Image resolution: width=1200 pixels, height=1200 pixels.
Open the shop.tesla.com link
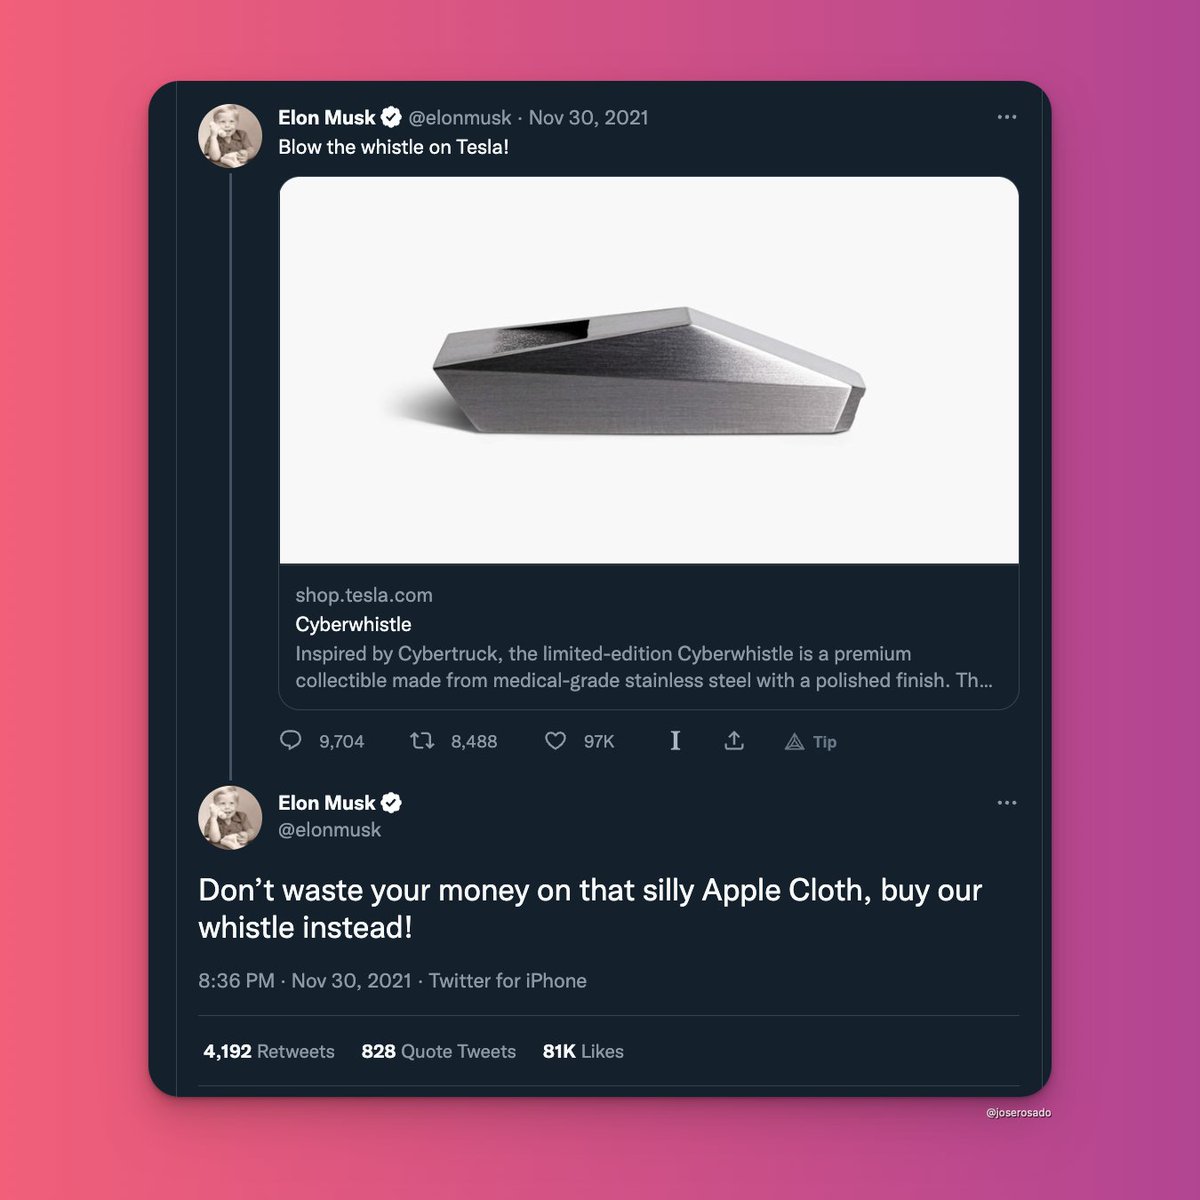click(x=364, y=595)
